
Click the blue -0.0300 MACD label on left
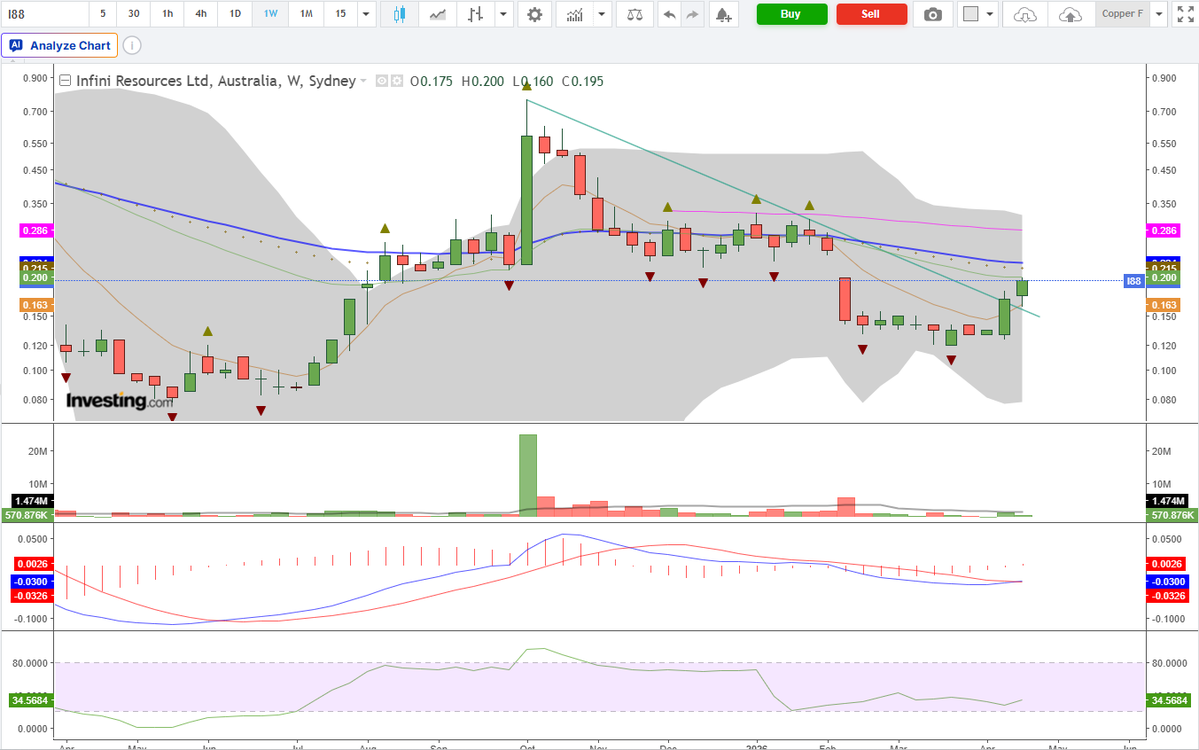31,582
